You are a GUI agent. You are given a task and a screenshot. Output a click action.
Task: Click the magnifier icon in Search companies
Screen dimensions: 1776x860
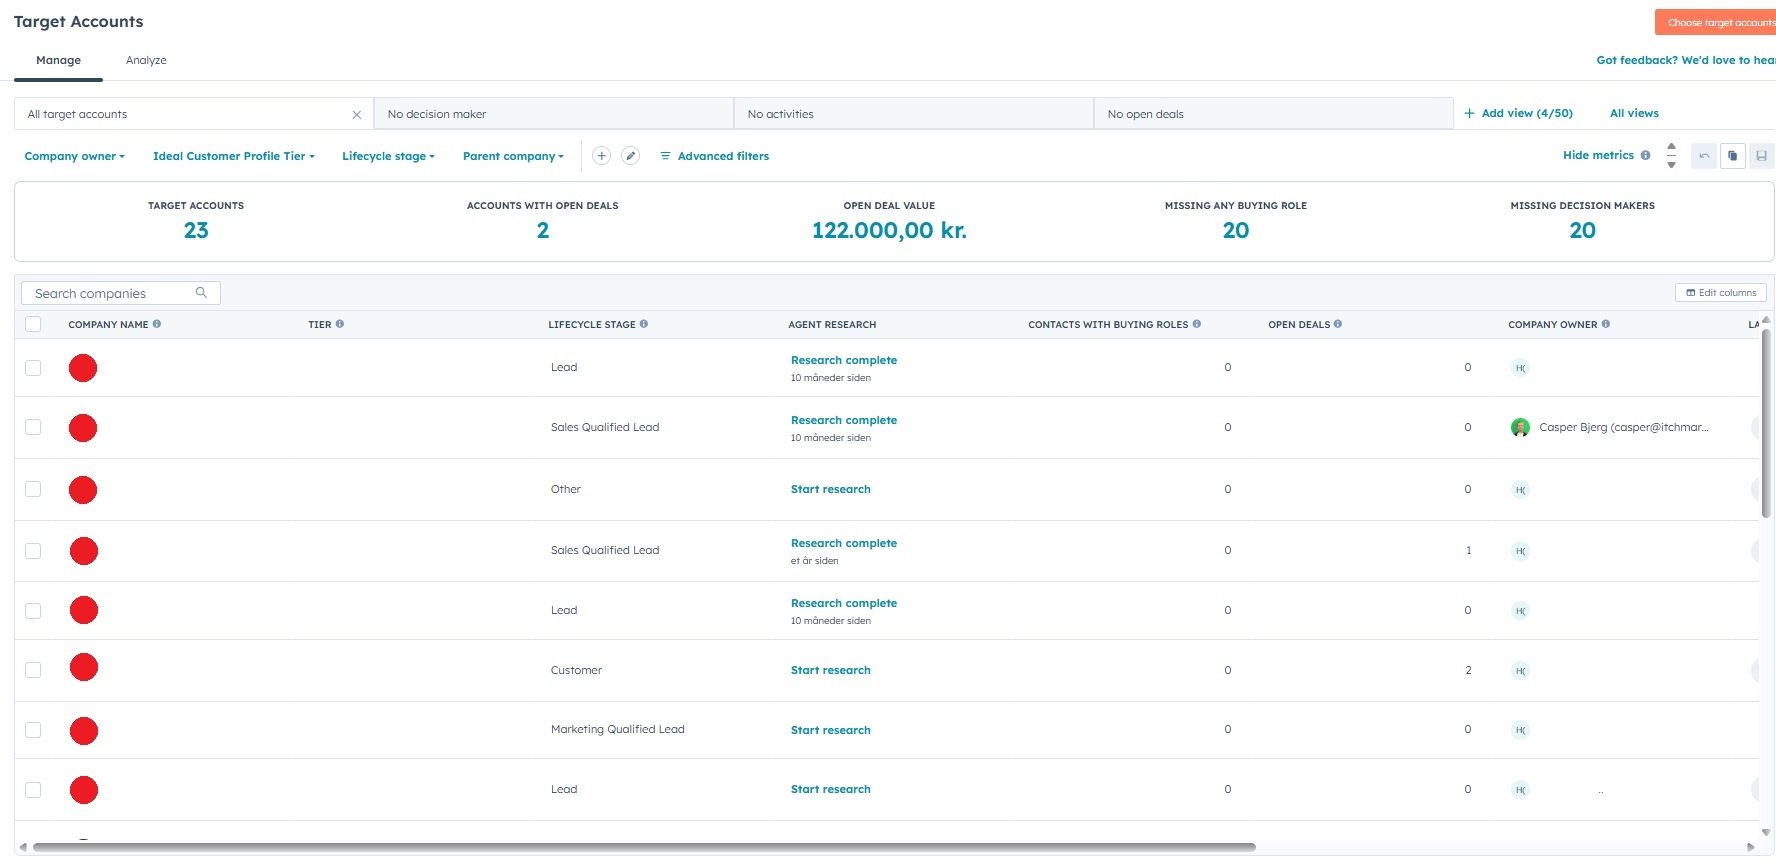tap(201, 293)
